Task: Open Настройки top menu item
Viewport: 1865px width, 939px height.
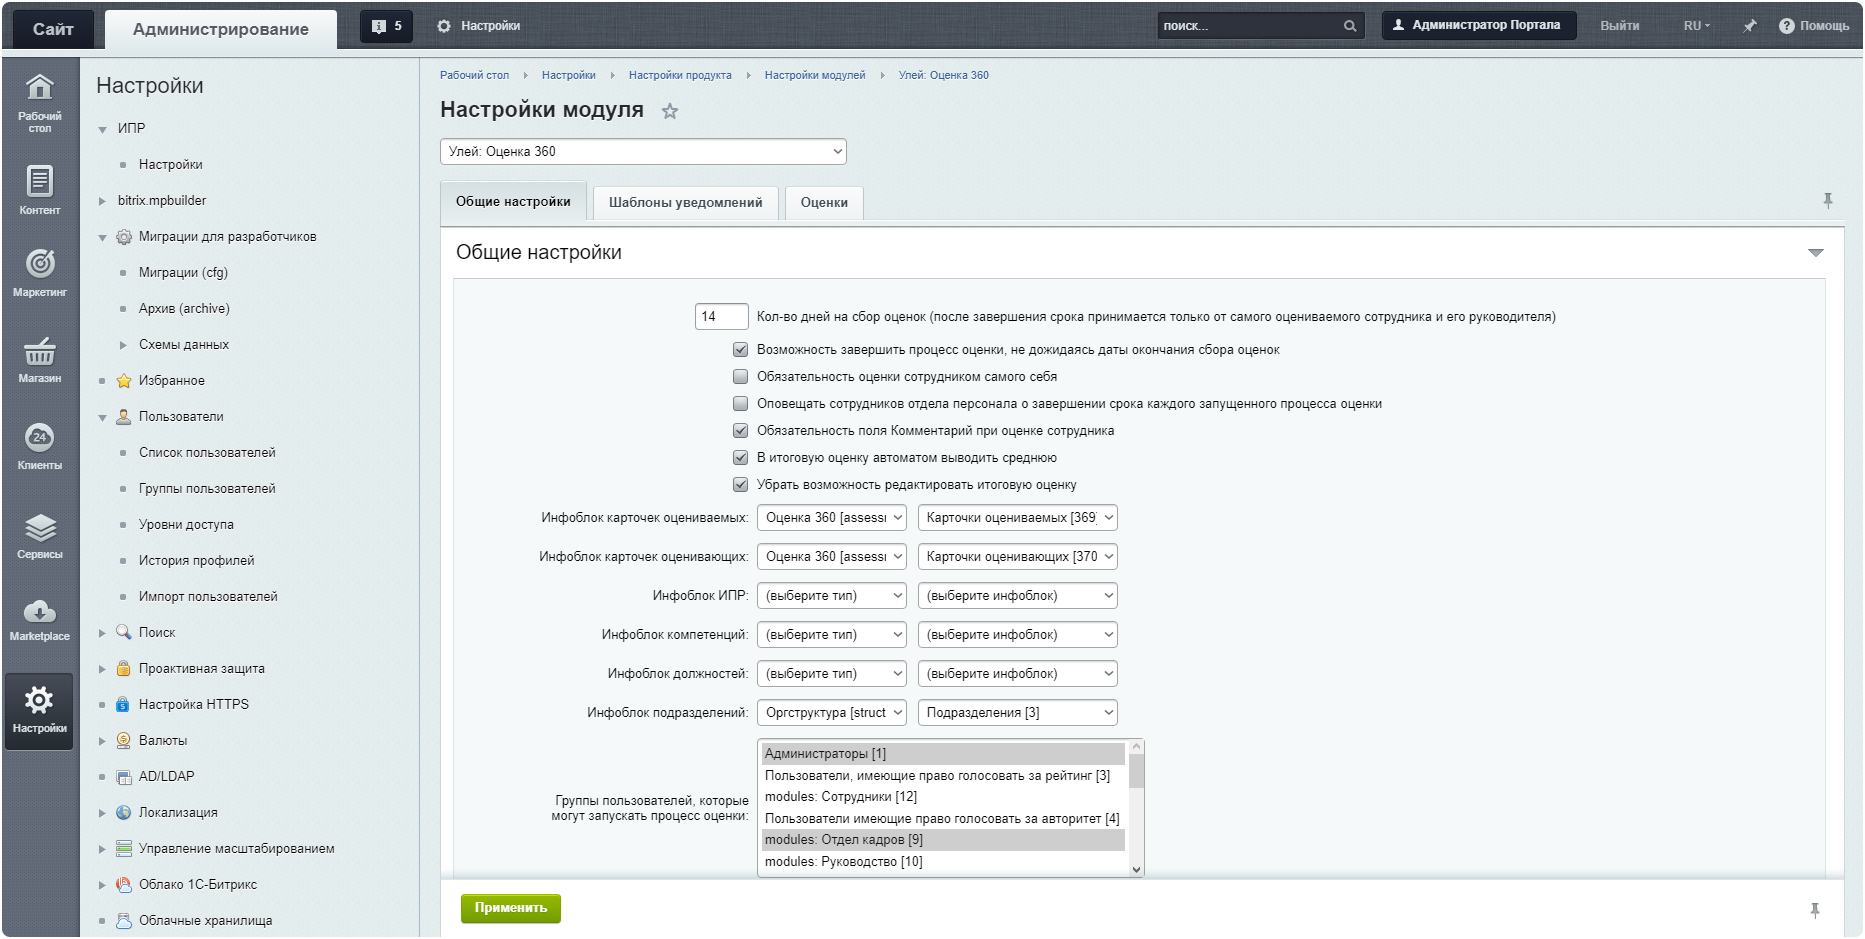Action: (x=479, y=26)
